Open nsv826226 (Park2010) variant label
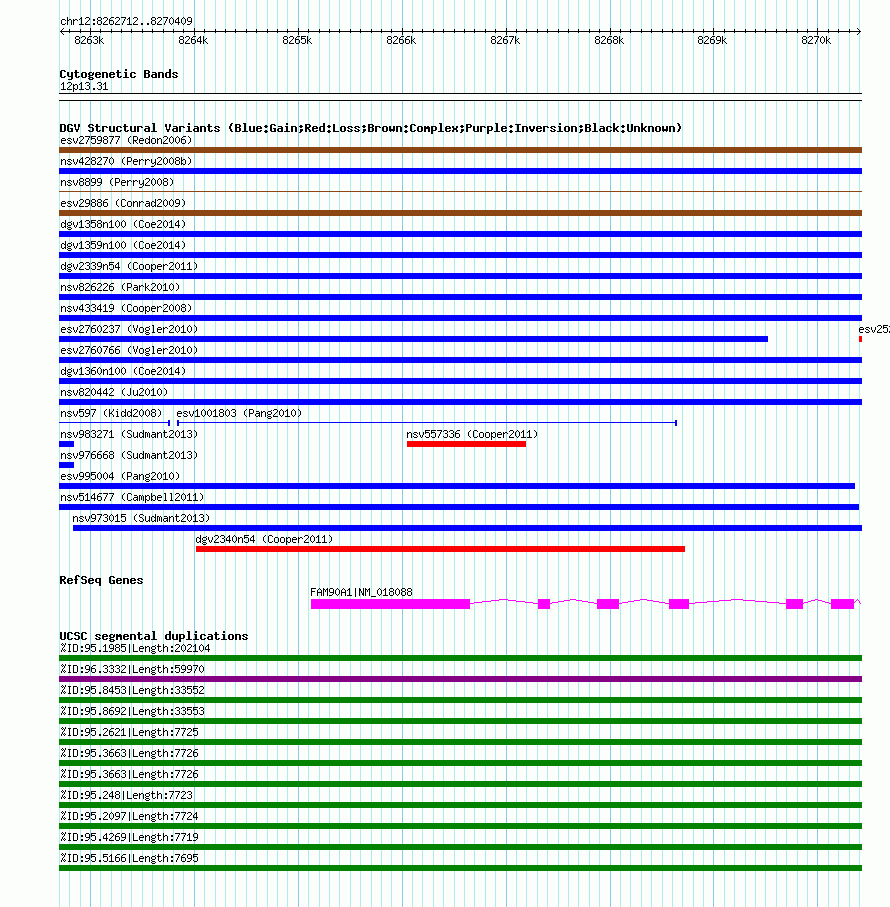The width and height of the screenshot is (890, 907). 120,287
